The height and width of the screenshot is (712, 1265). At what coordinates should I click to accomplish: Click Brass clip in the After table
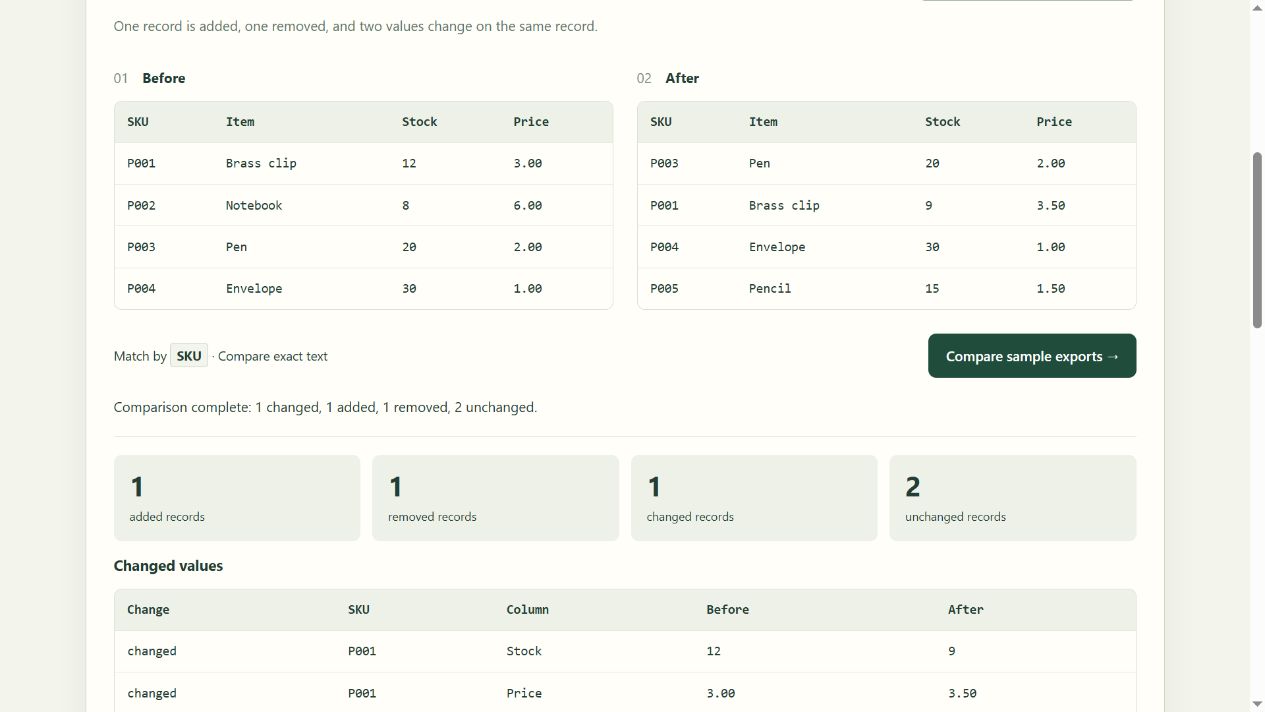(784, 205)
